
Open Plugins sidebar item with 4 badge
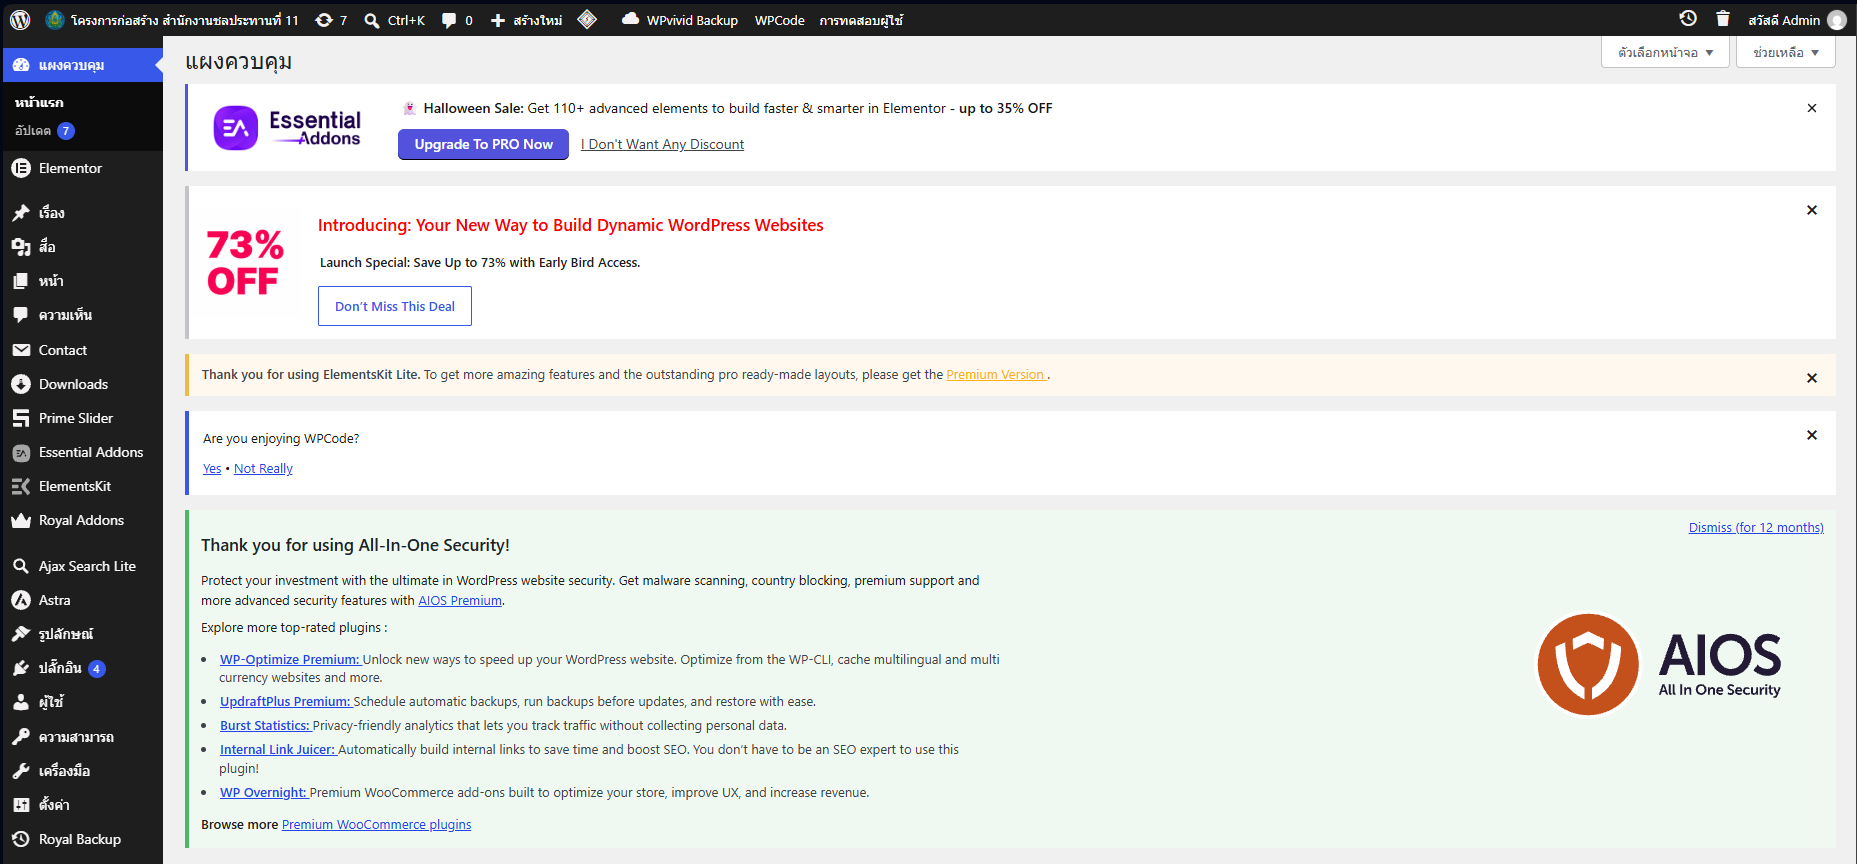81,668
